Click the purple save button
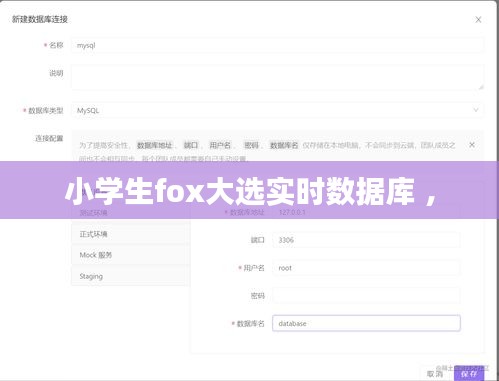The image size is (499, 381). 469,373
